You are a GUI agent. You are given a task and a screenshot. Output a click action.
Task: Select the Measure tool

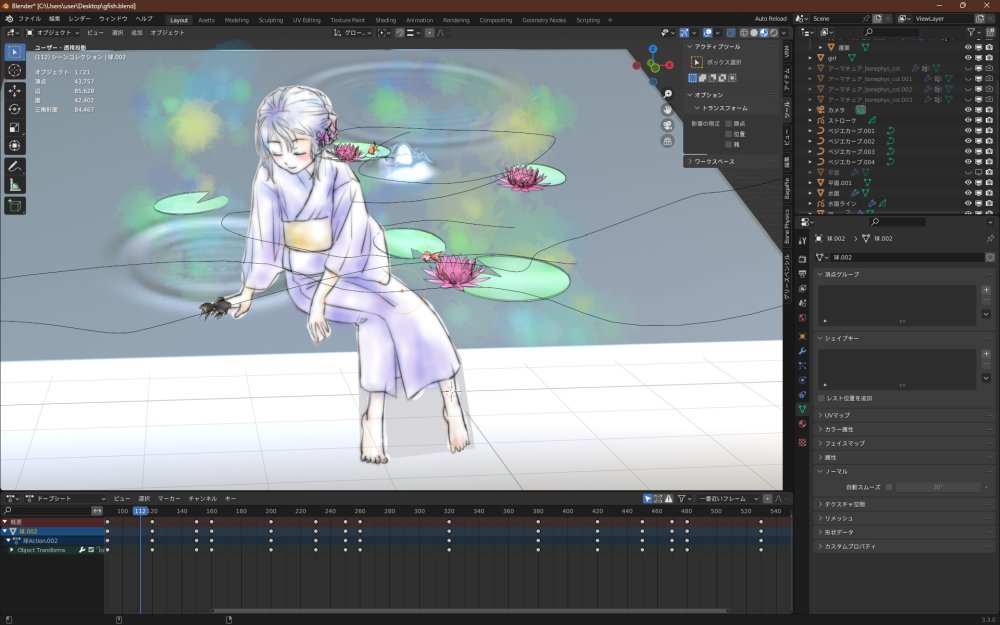(15, 185)
